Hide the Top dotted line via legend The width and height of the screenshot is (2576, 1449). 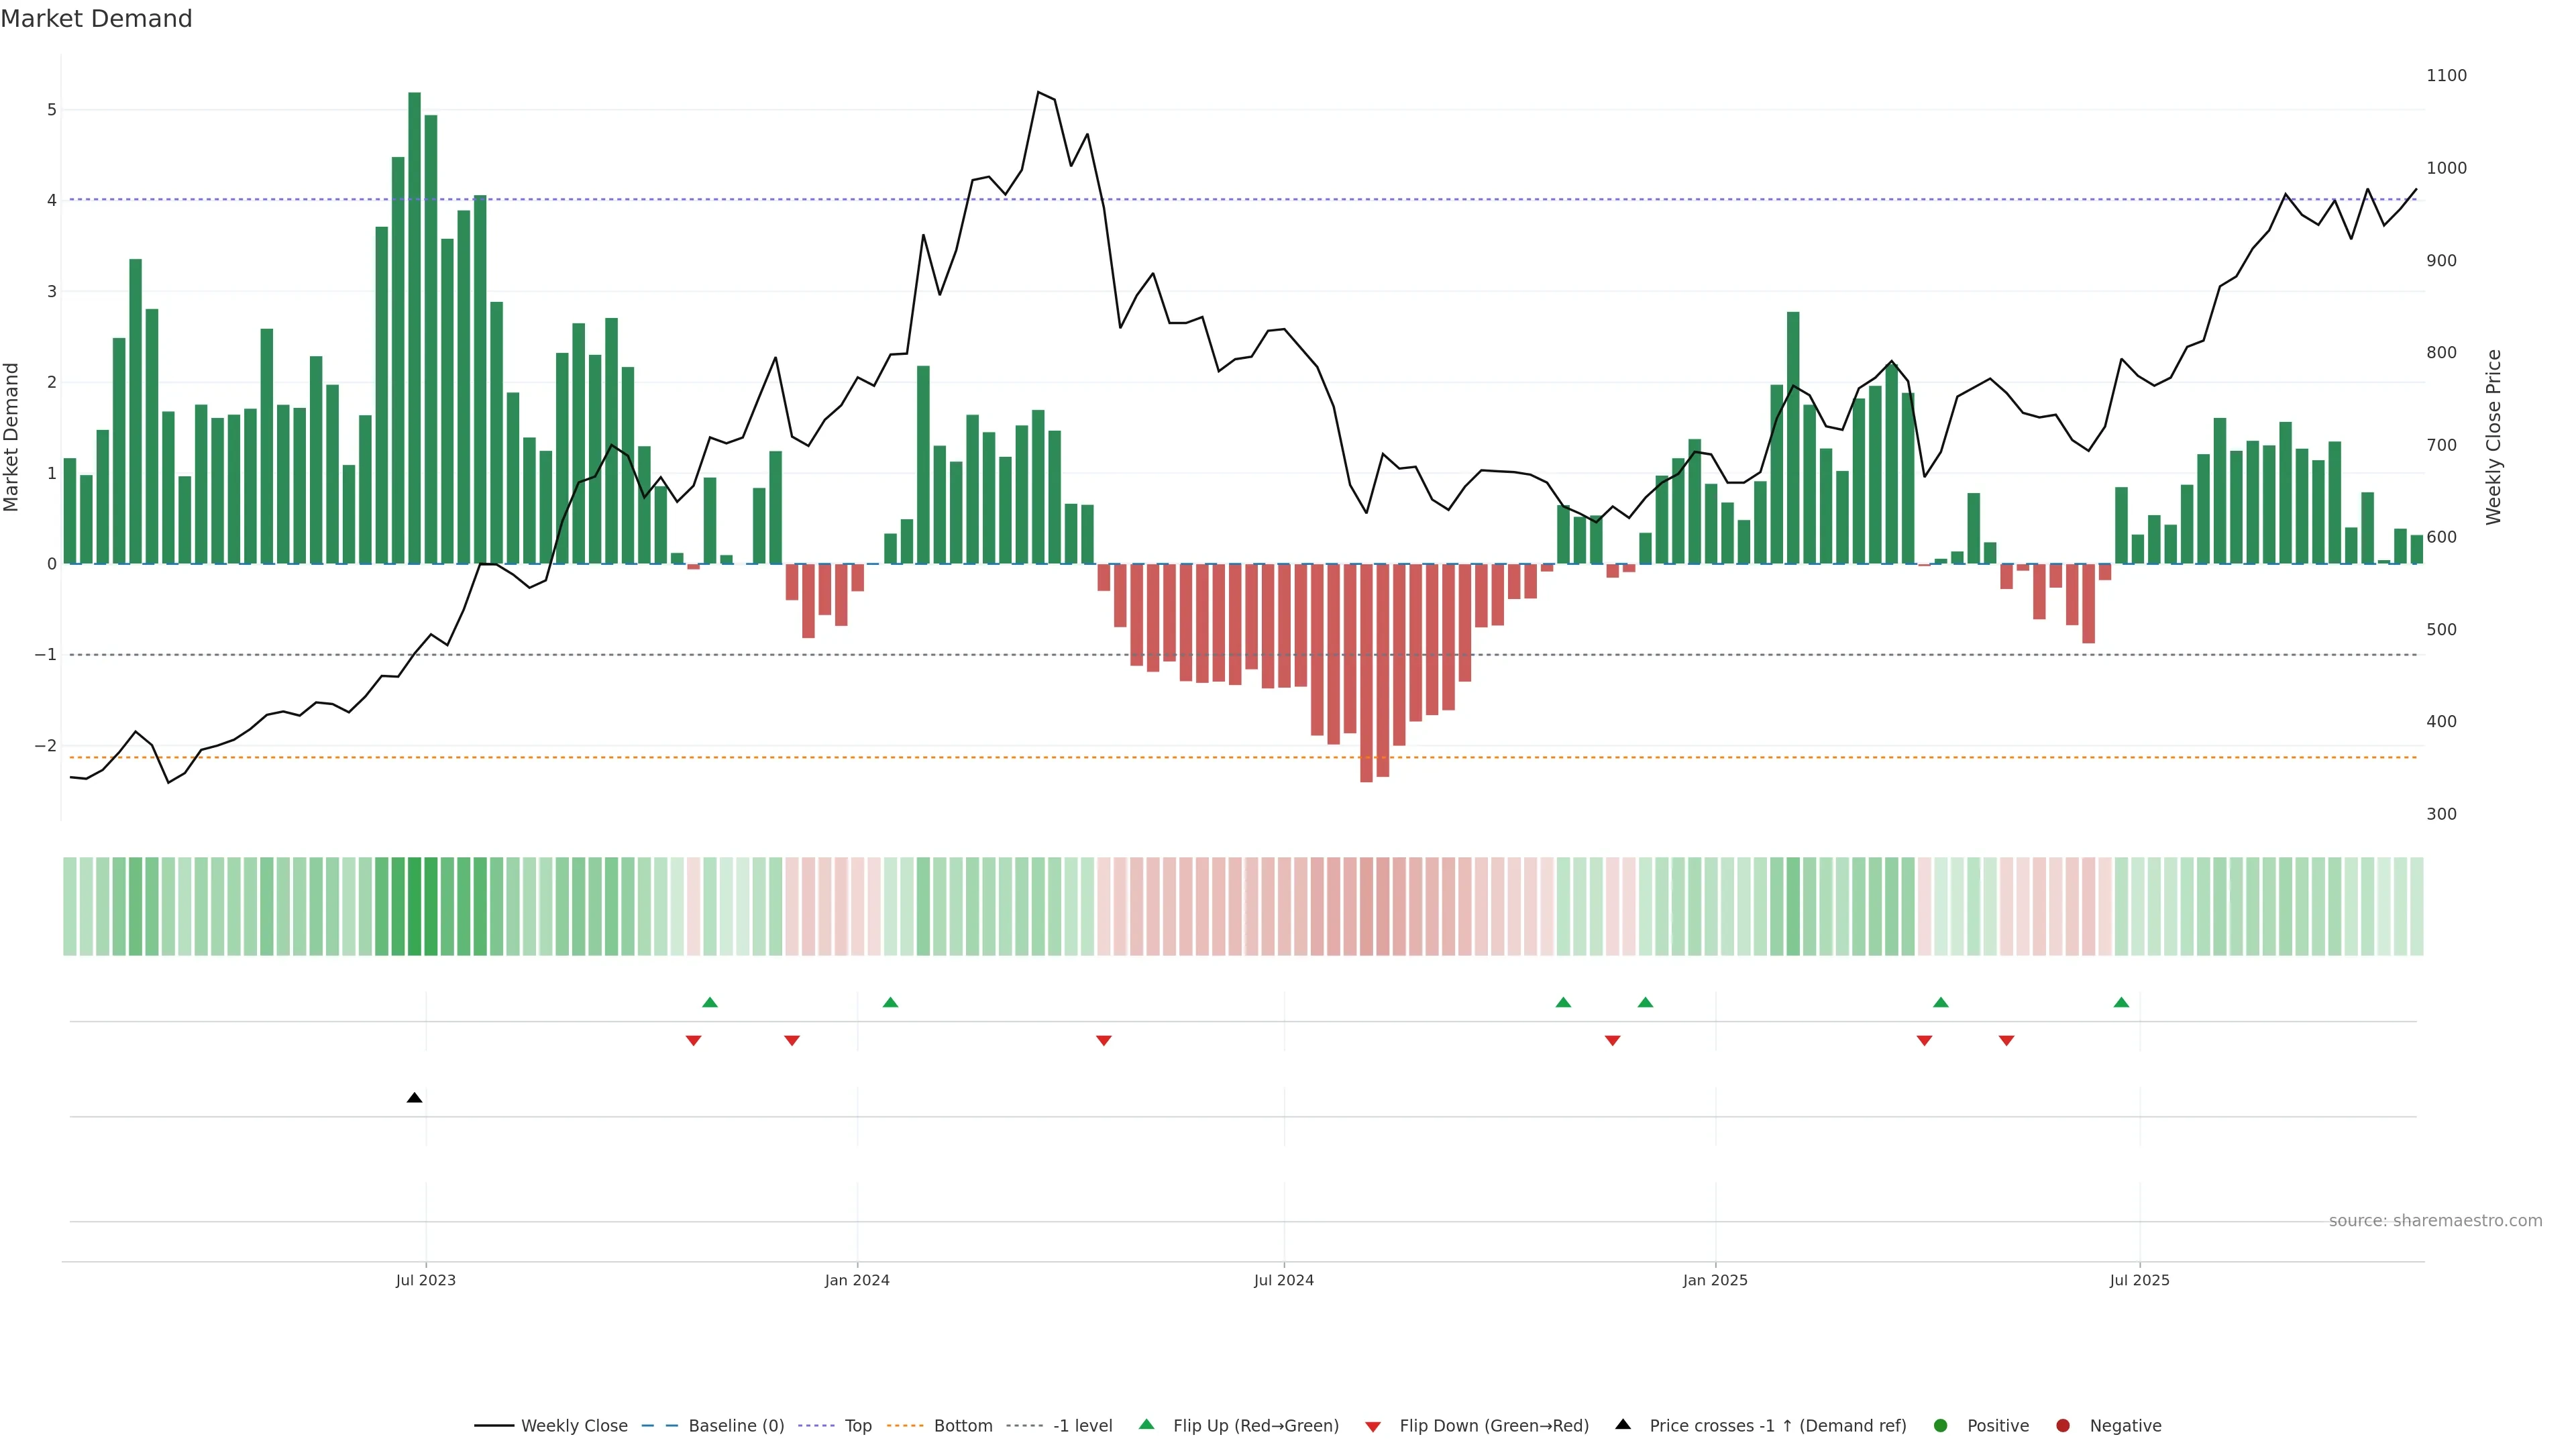(857, 1425)
